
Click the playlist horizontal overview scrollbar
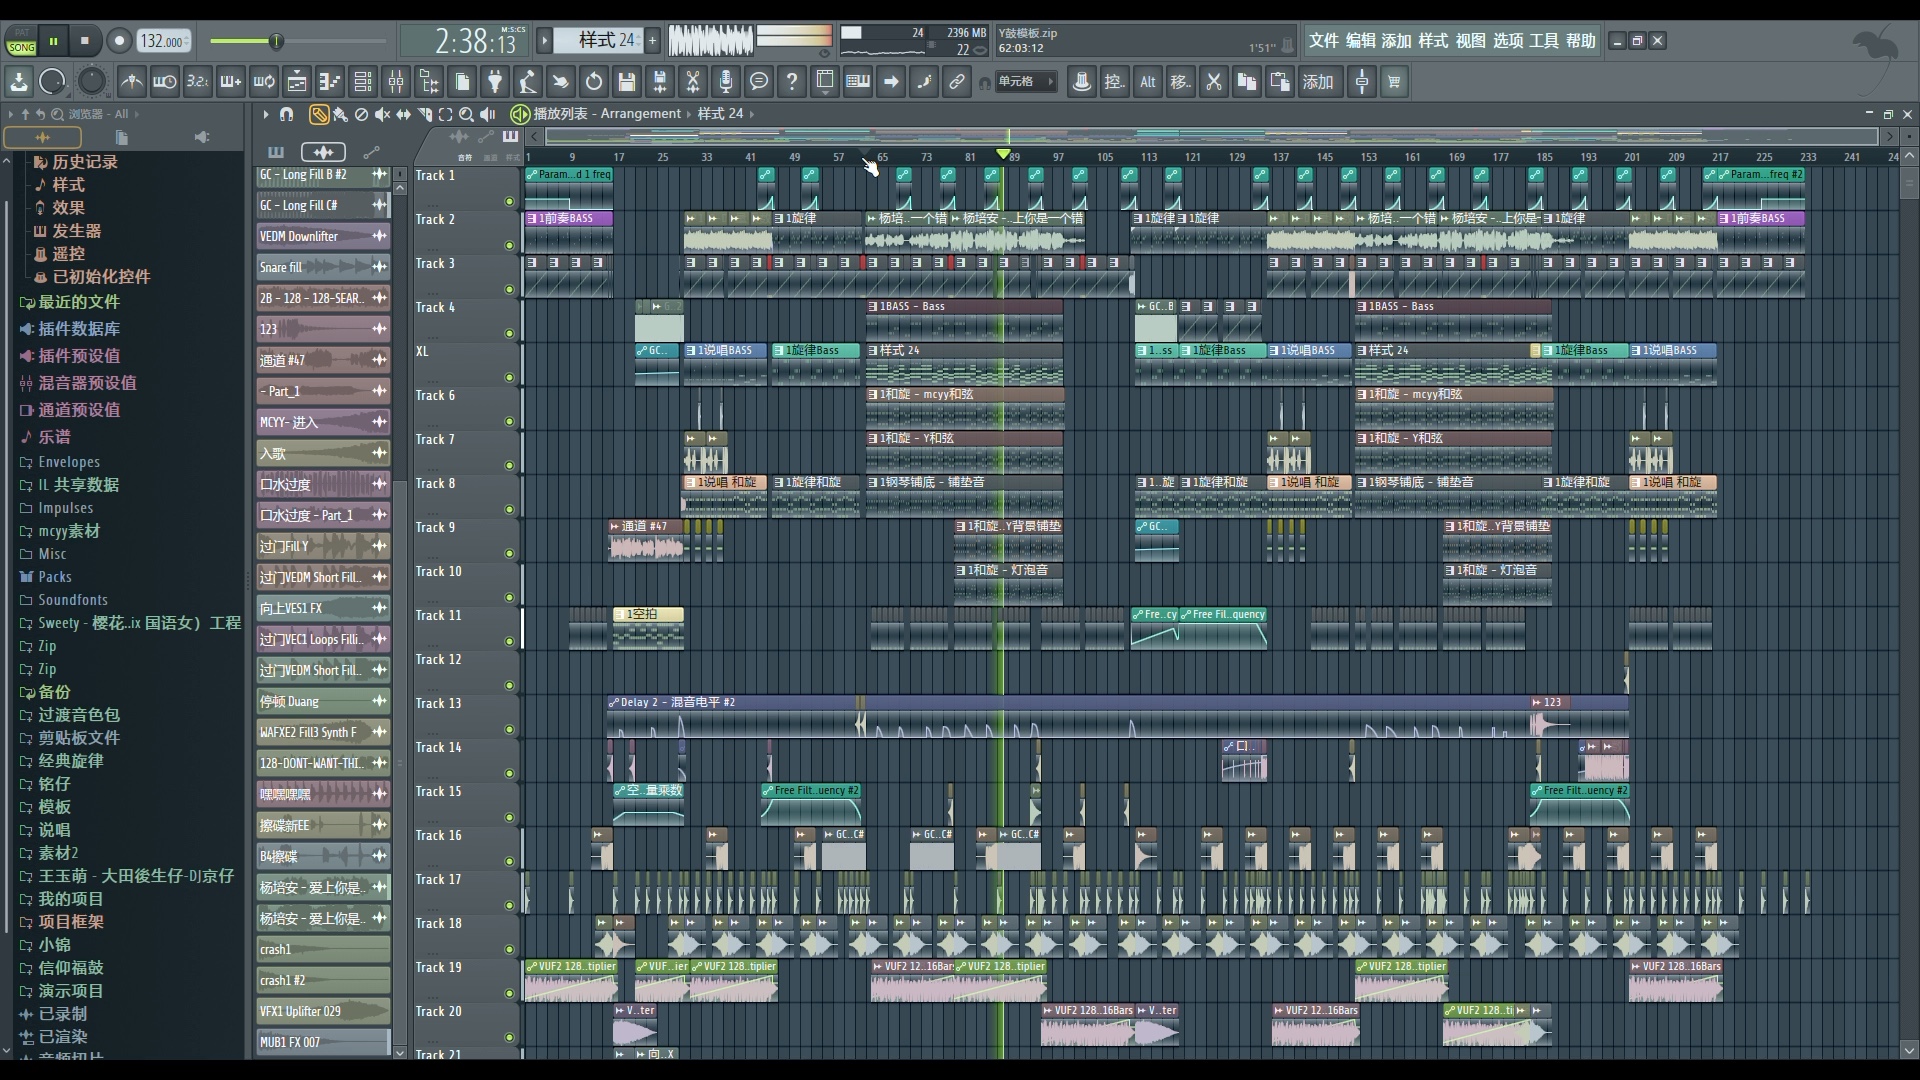(1211, 136)
